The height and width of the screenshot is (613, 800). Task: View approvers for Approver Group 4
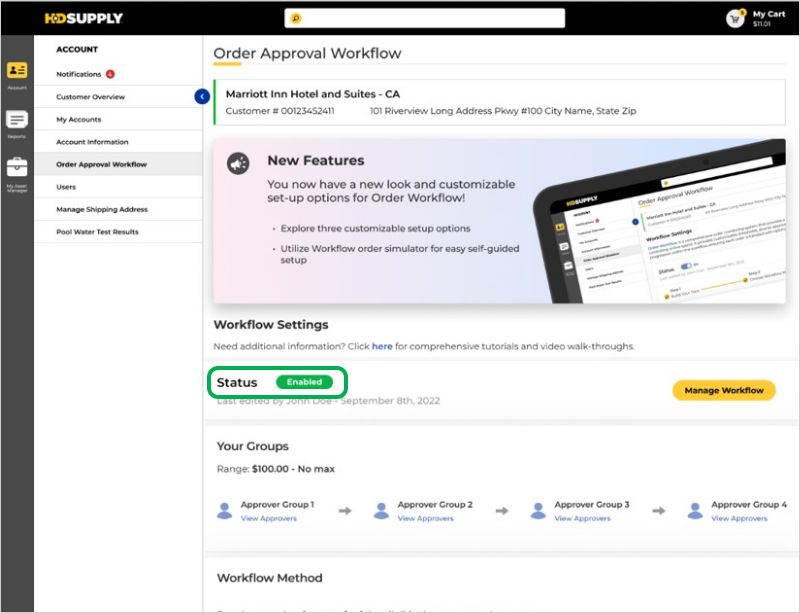[x=739, y=518]
